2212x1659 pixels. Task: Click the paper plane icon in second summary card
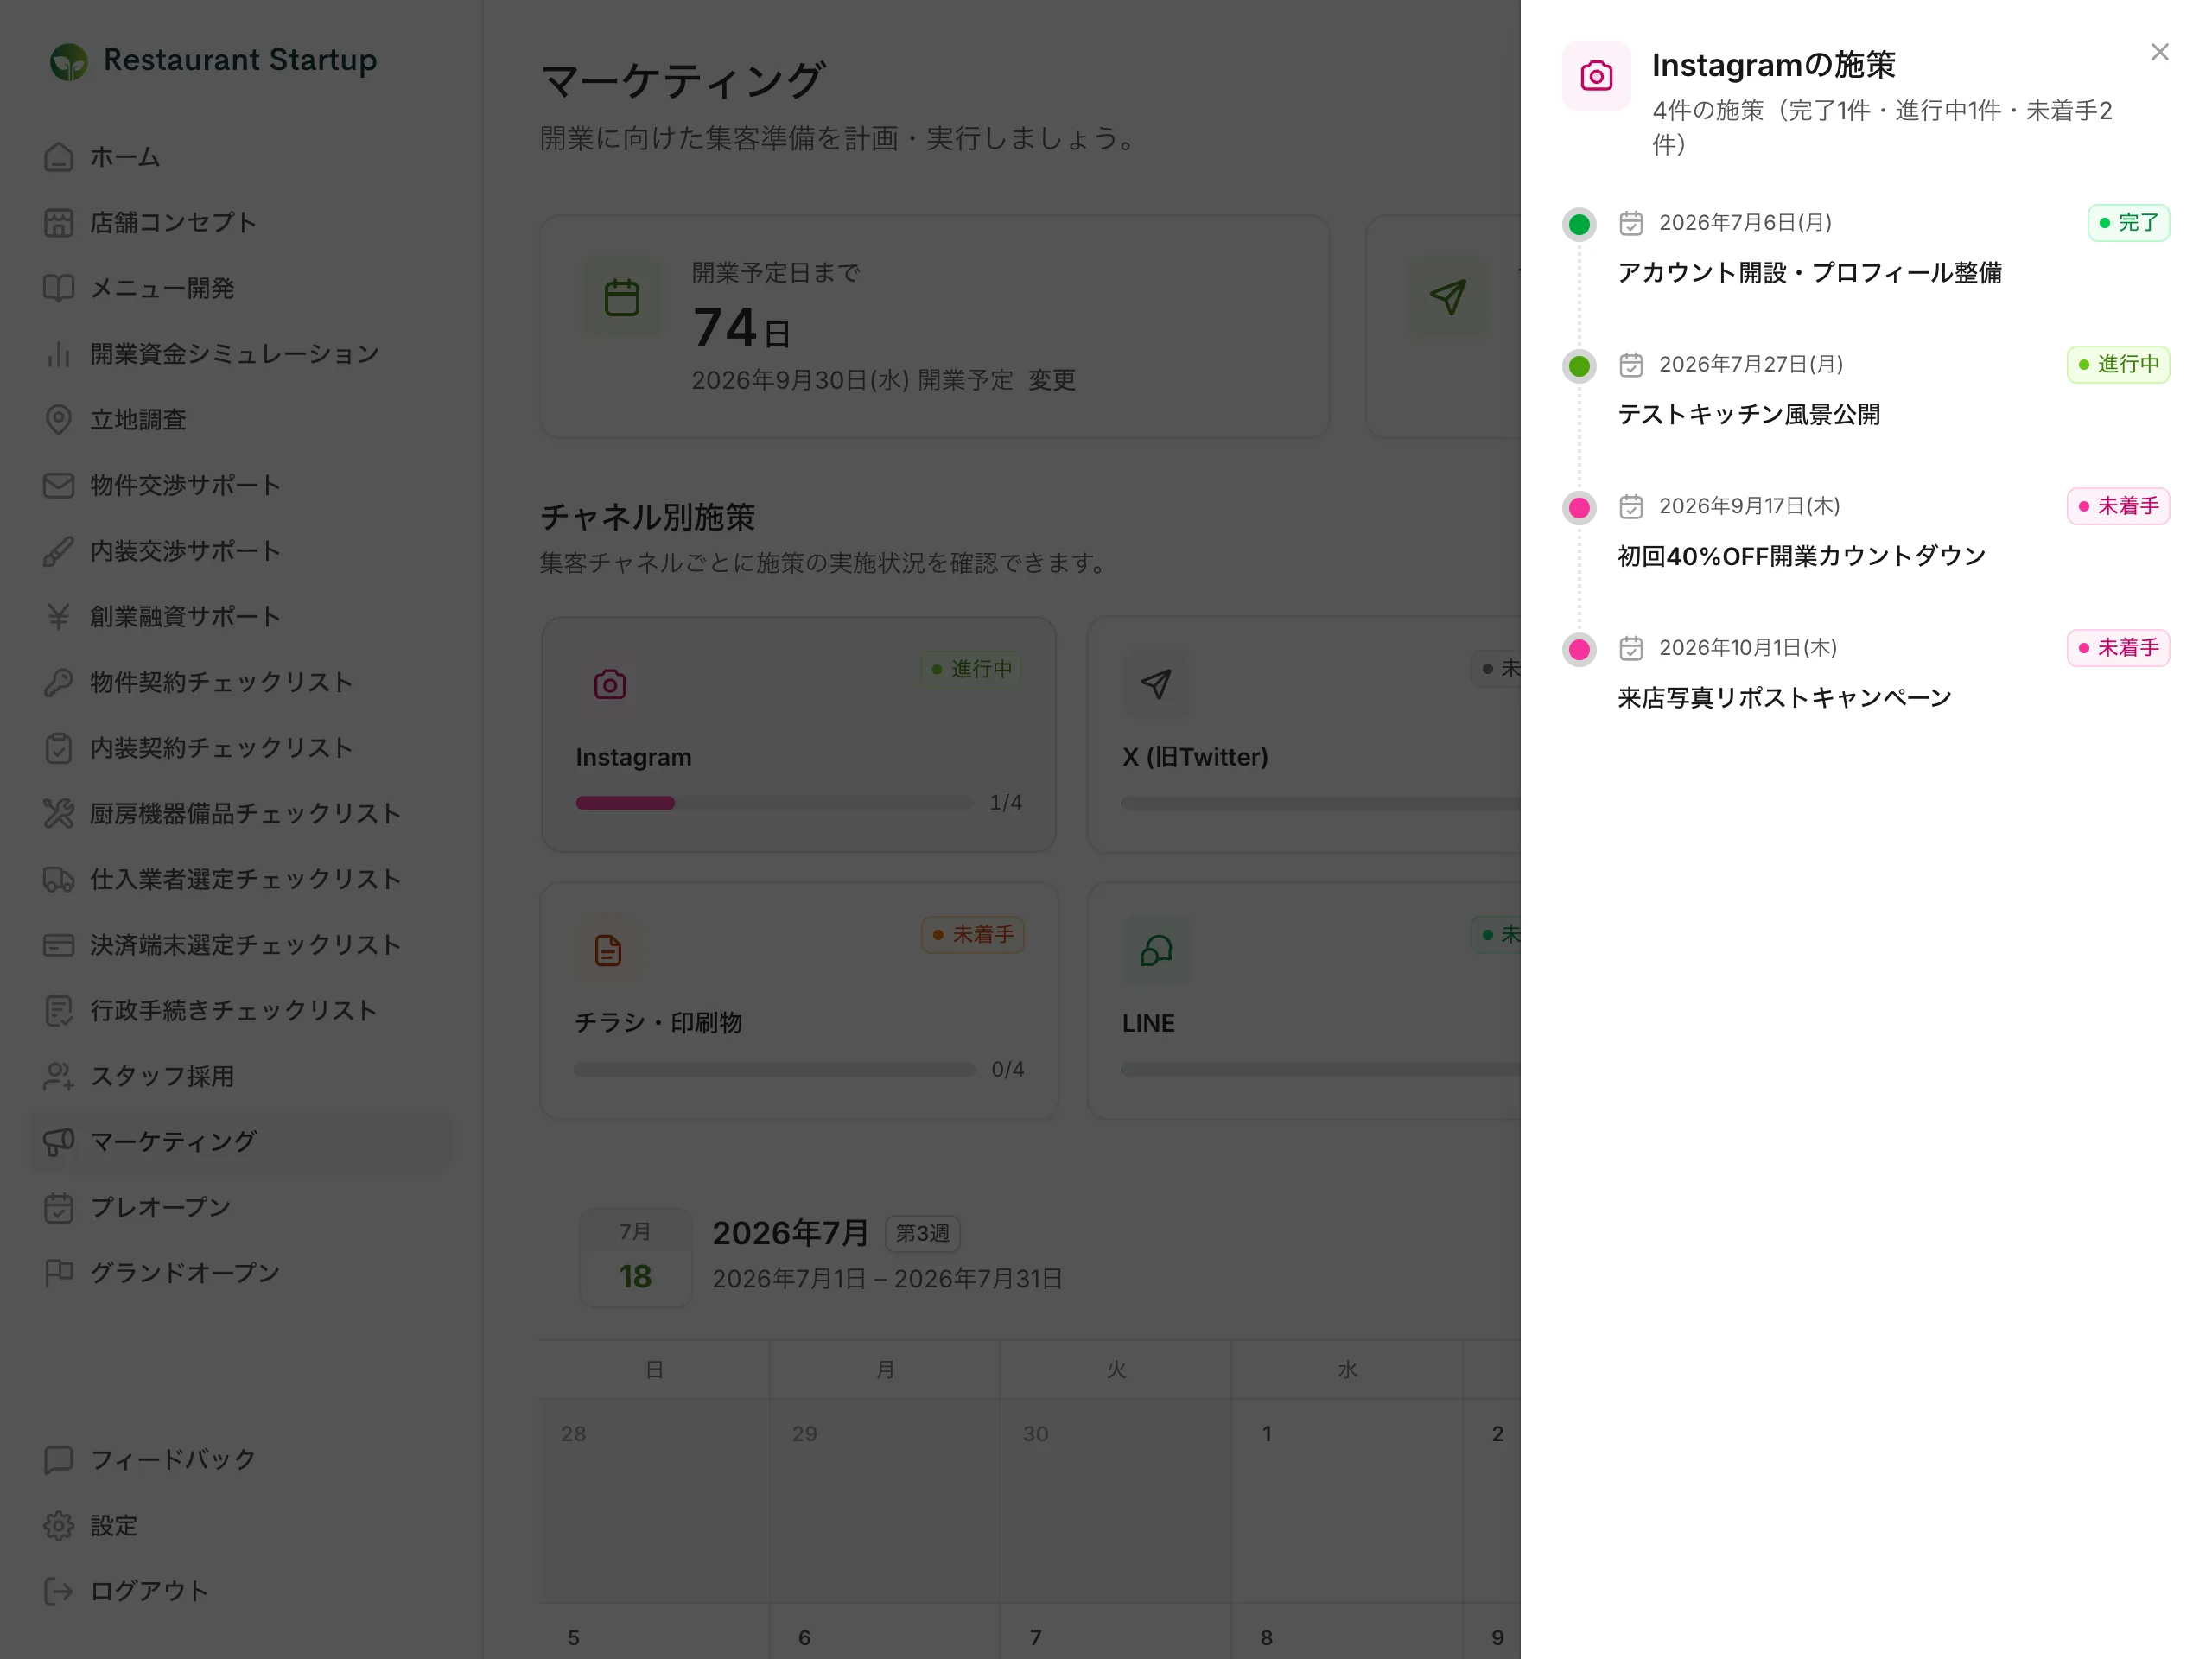click(x=1447, y=298)
